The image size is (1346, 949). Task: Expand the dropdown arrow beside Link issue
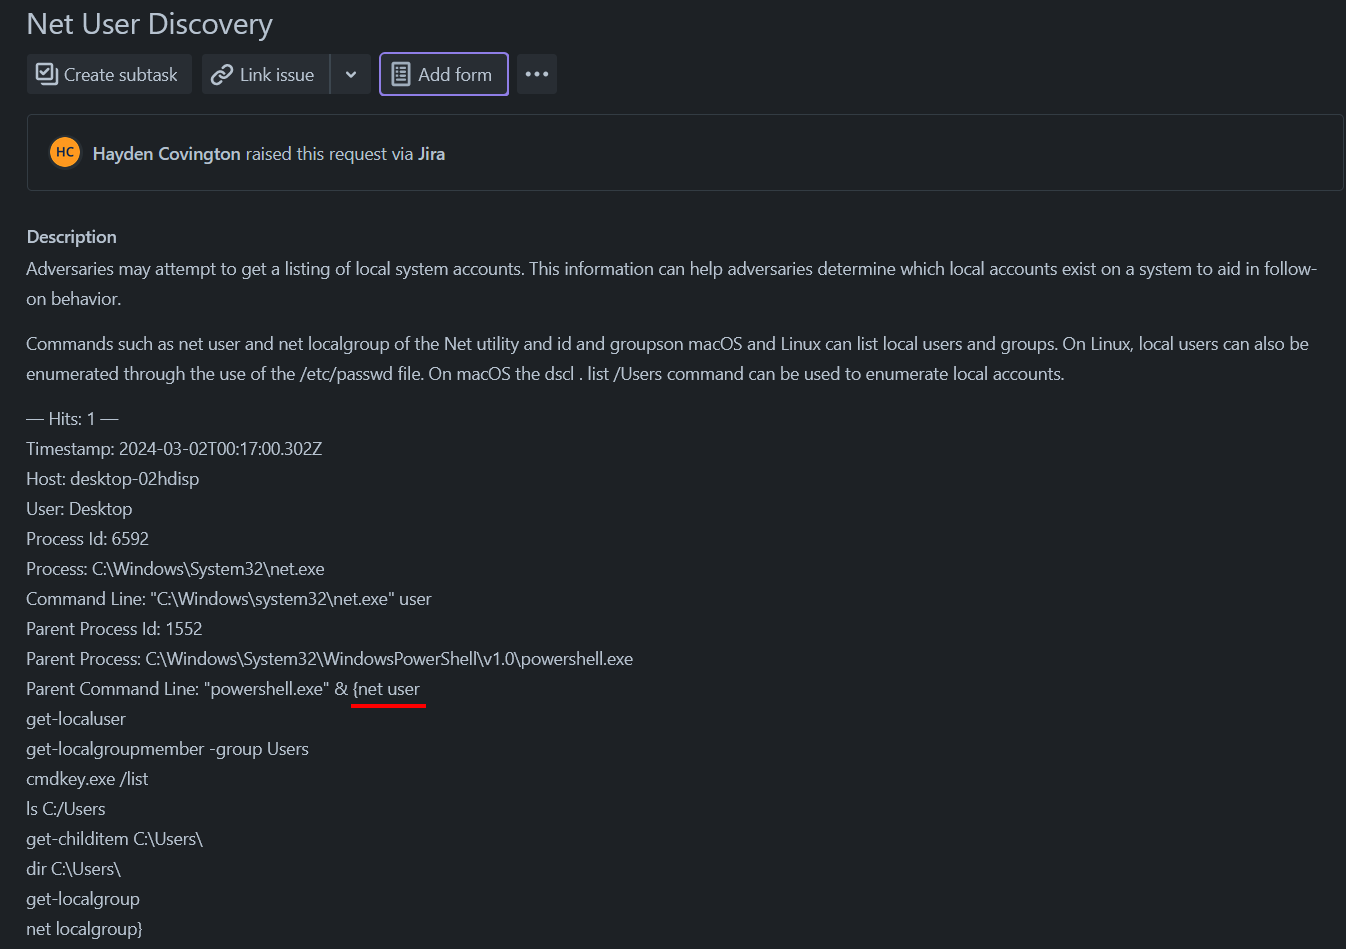(351, 75)
